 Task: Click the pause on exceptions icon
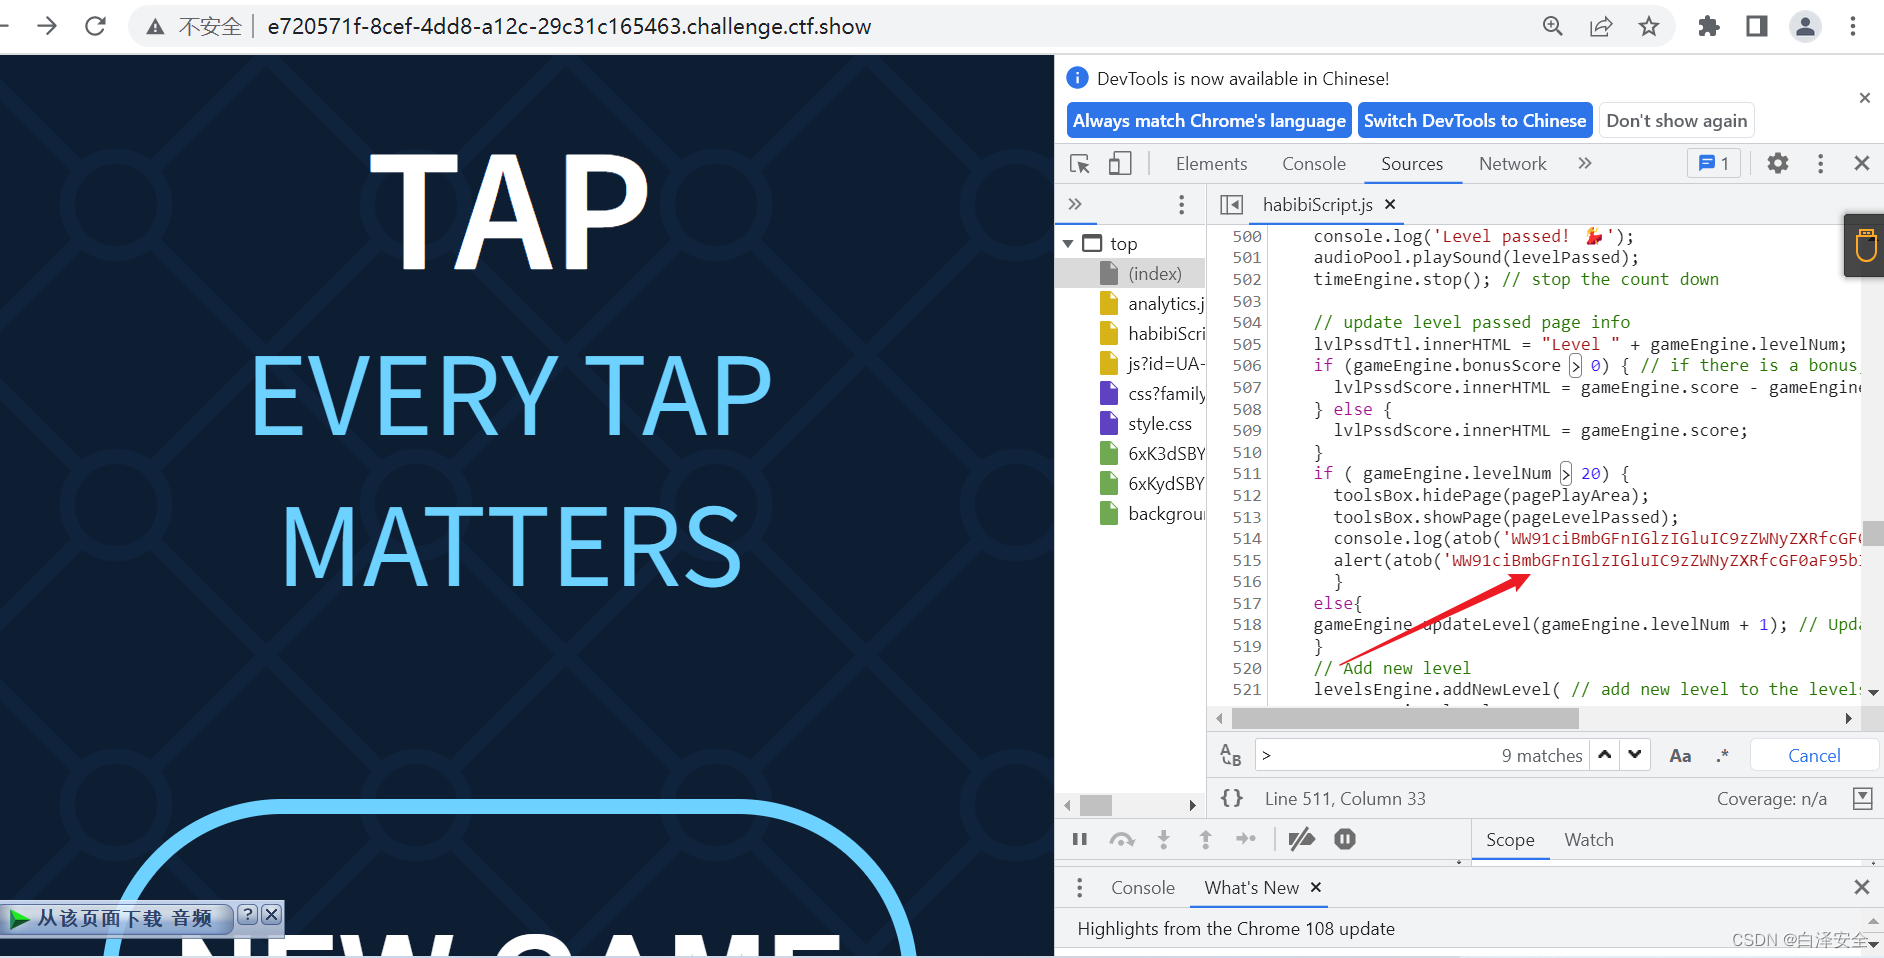(x=1344, y=839)
